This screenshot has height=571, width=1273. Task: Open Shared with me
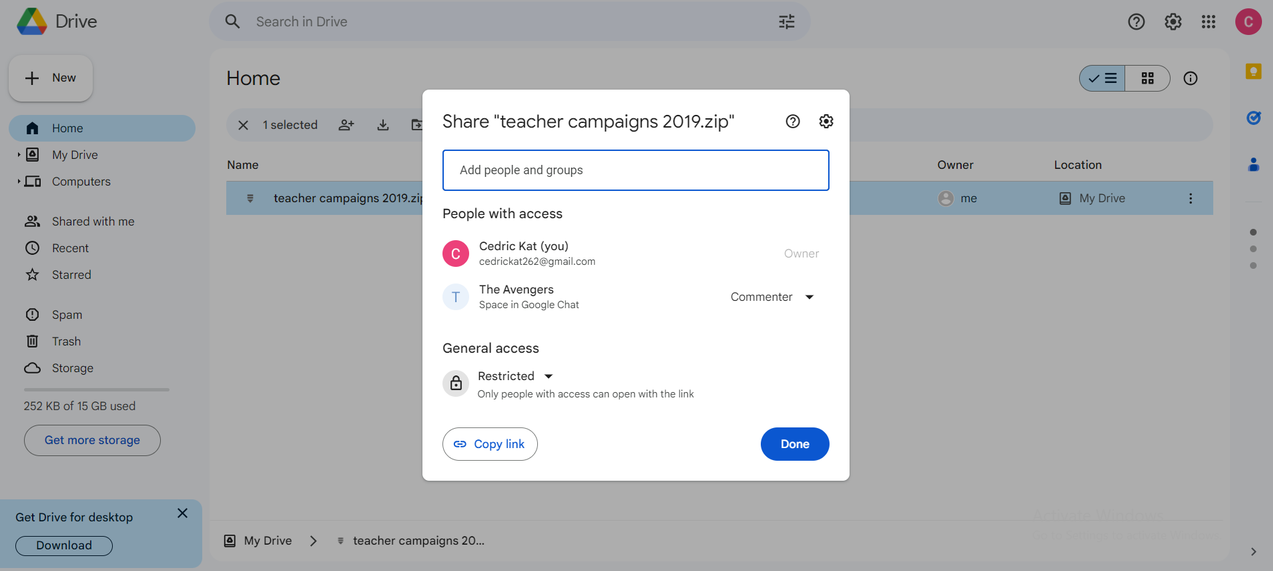93,222
